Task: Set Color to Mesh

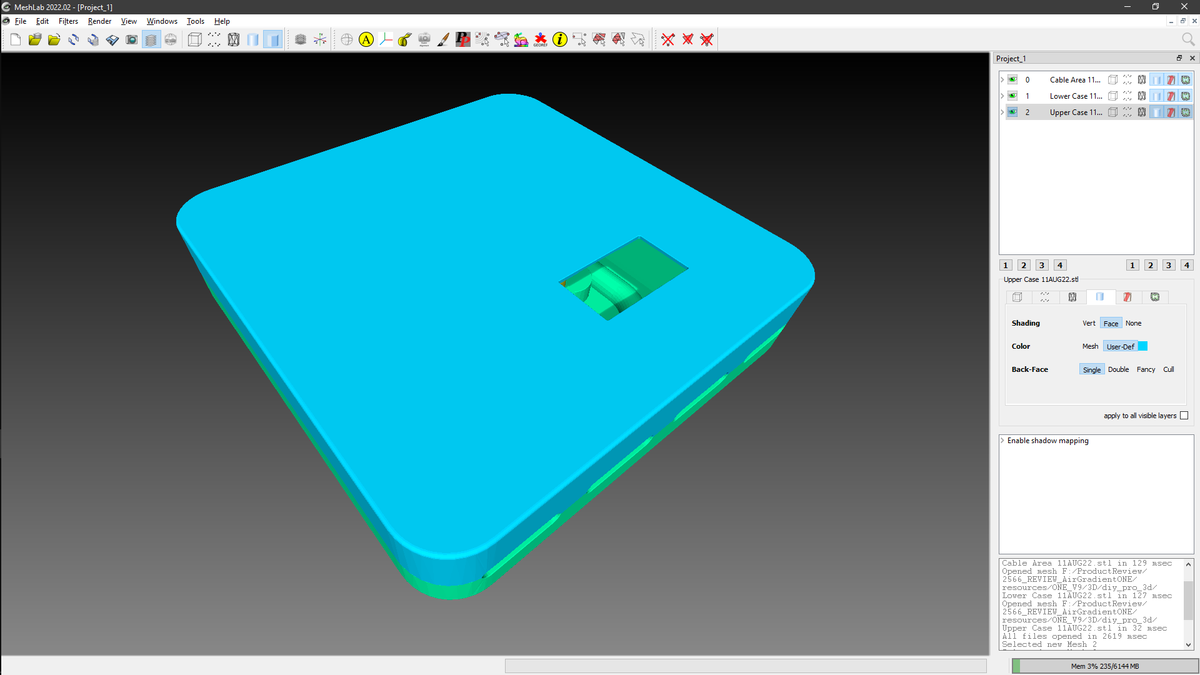Action: (1090, 346)
